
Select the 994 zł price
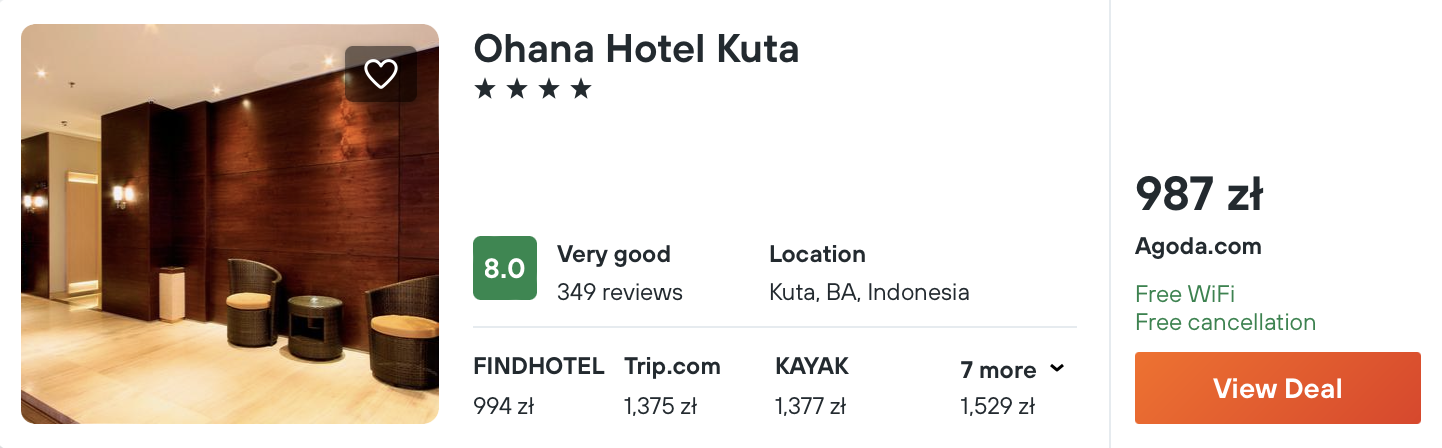click(x=504, y=406)
